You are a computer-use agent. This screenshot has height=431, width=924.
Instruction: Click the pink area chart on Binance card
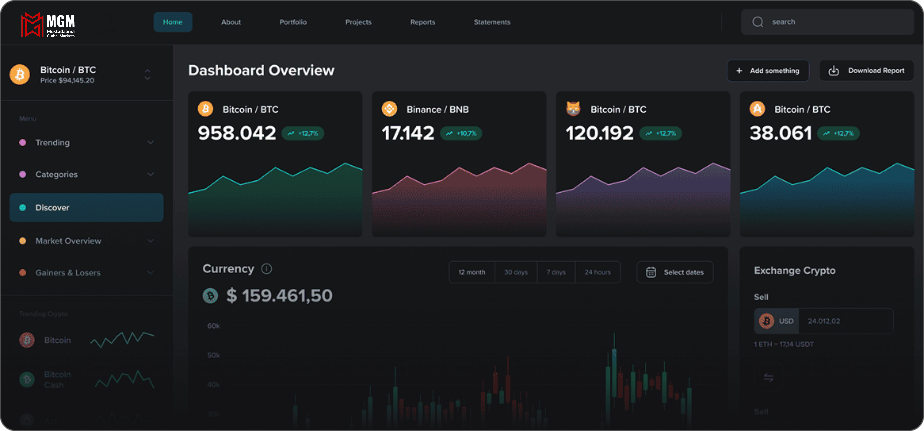(x=459, y=199)
